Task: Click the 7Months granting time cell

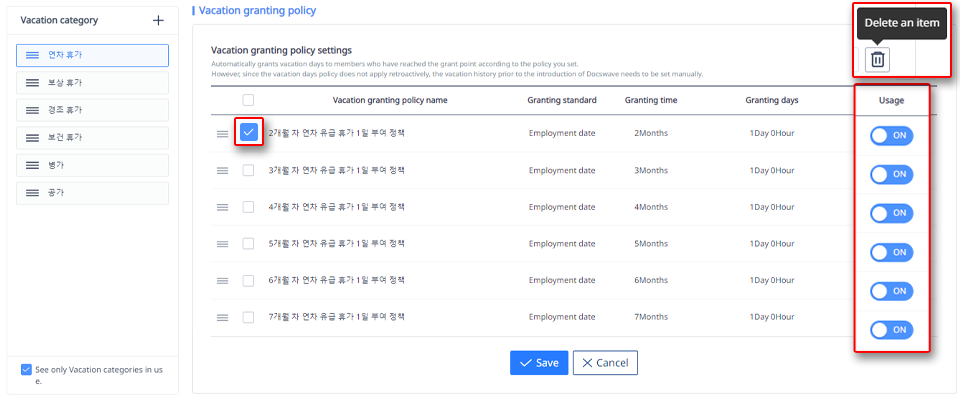Action: (651, 317)
